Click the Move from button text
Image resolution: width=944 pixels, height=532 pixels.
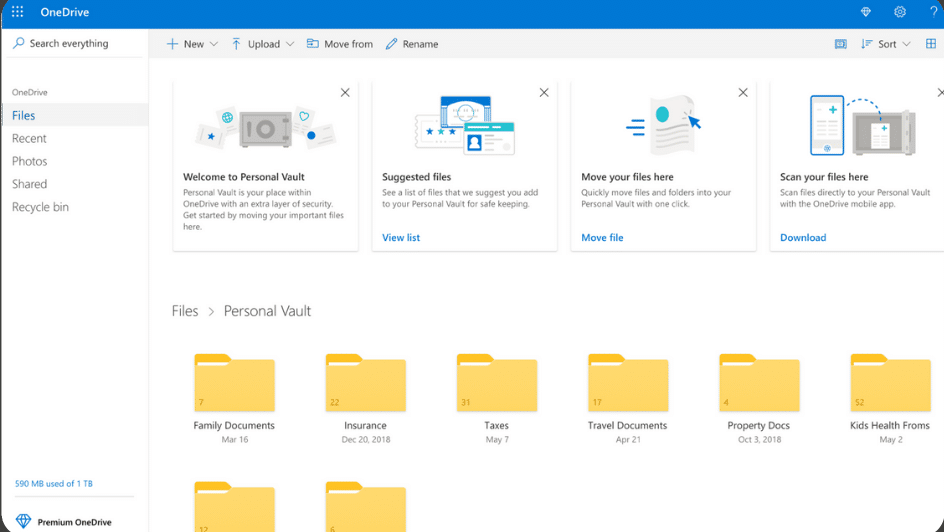tap(348, 44)
